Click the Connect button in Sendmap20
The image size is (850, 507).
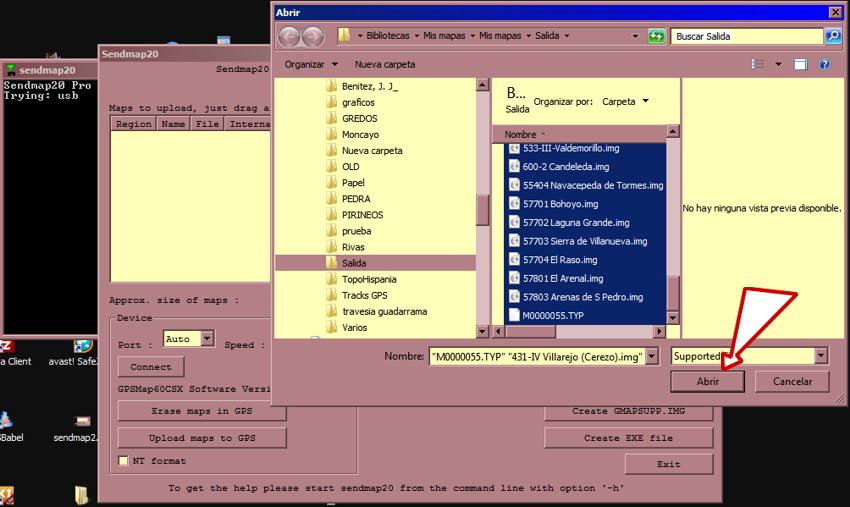(151, 367)
